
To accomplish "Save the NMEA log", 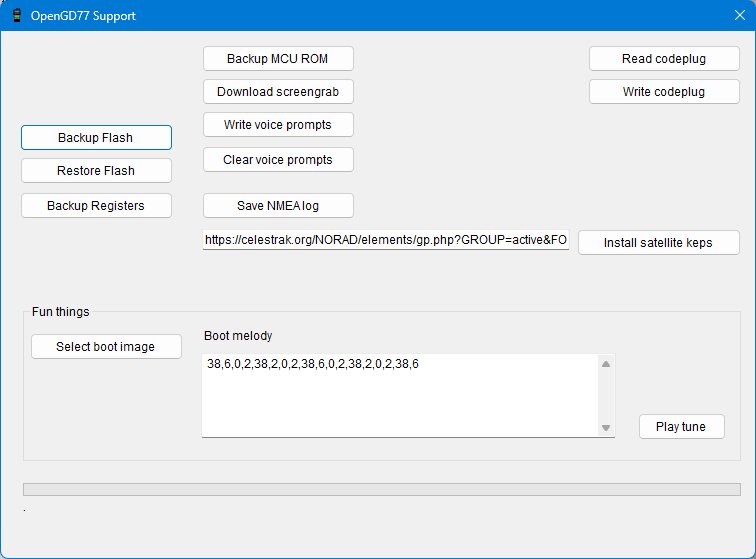I will click(278, 206).
